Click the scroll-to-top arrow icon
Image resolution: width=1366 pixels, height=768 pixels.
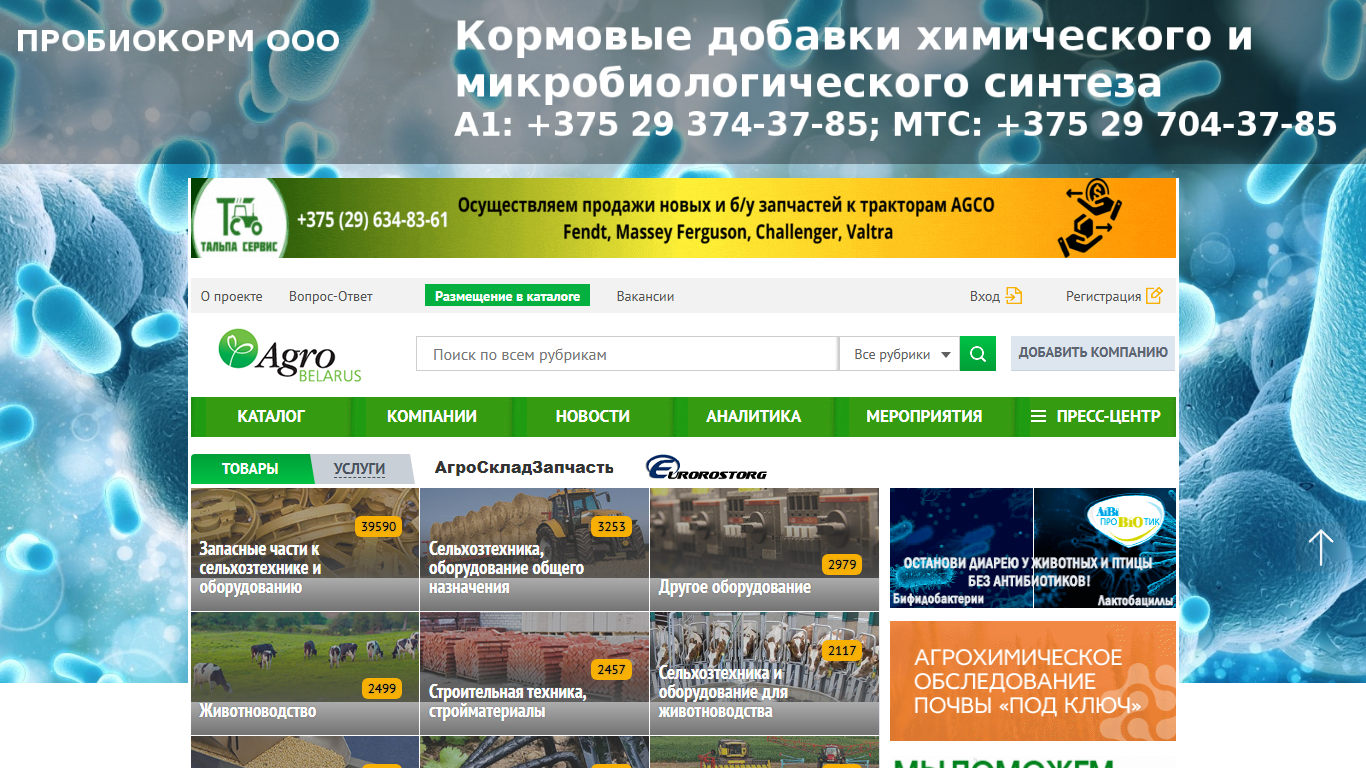point(1321,547)
